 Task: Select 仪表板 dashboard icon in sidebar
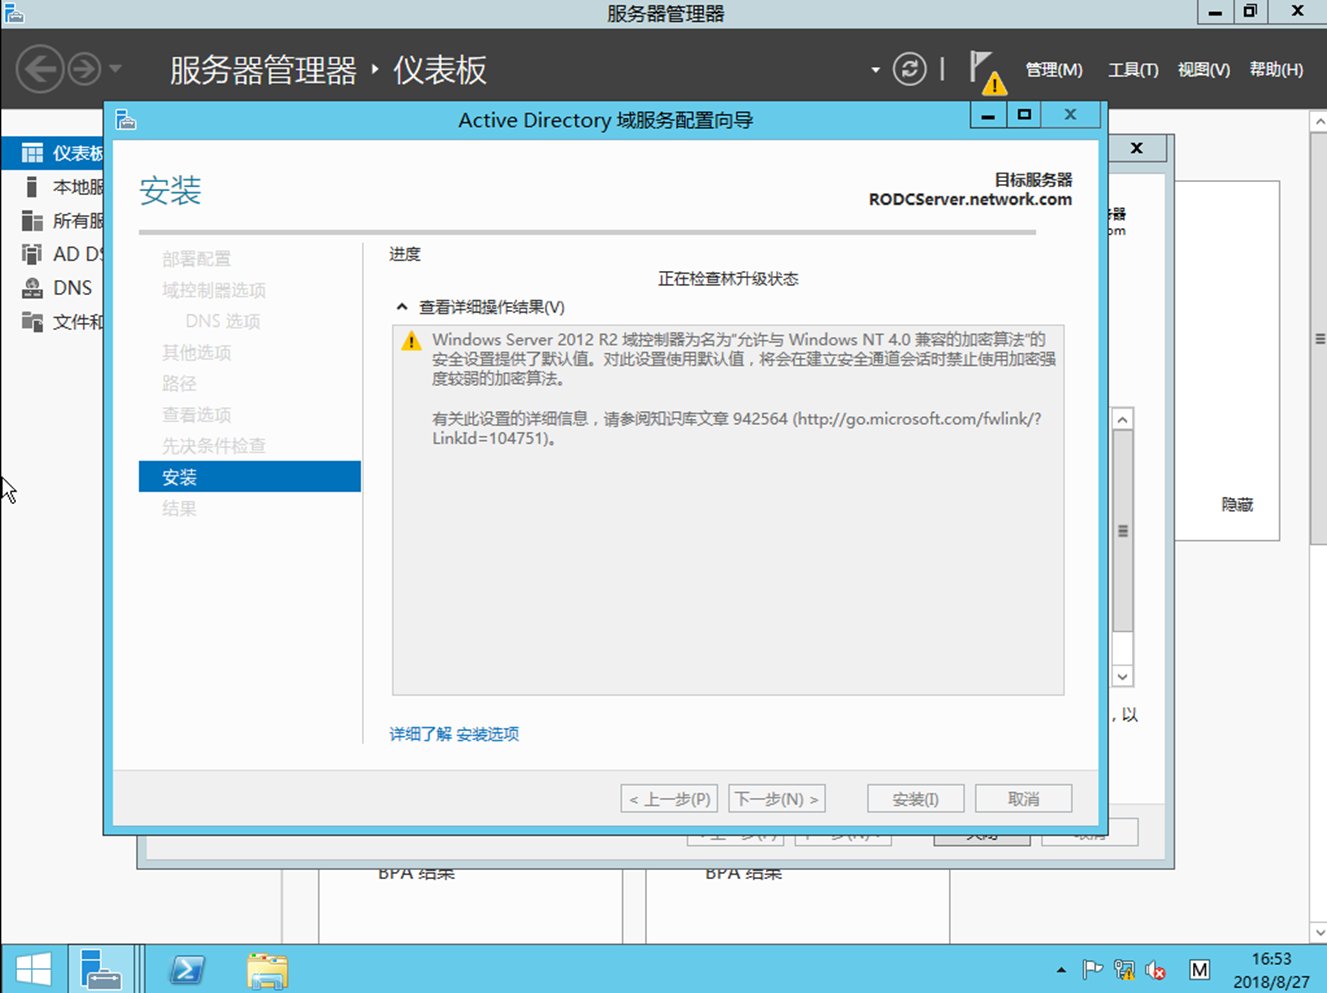(32, 153)
